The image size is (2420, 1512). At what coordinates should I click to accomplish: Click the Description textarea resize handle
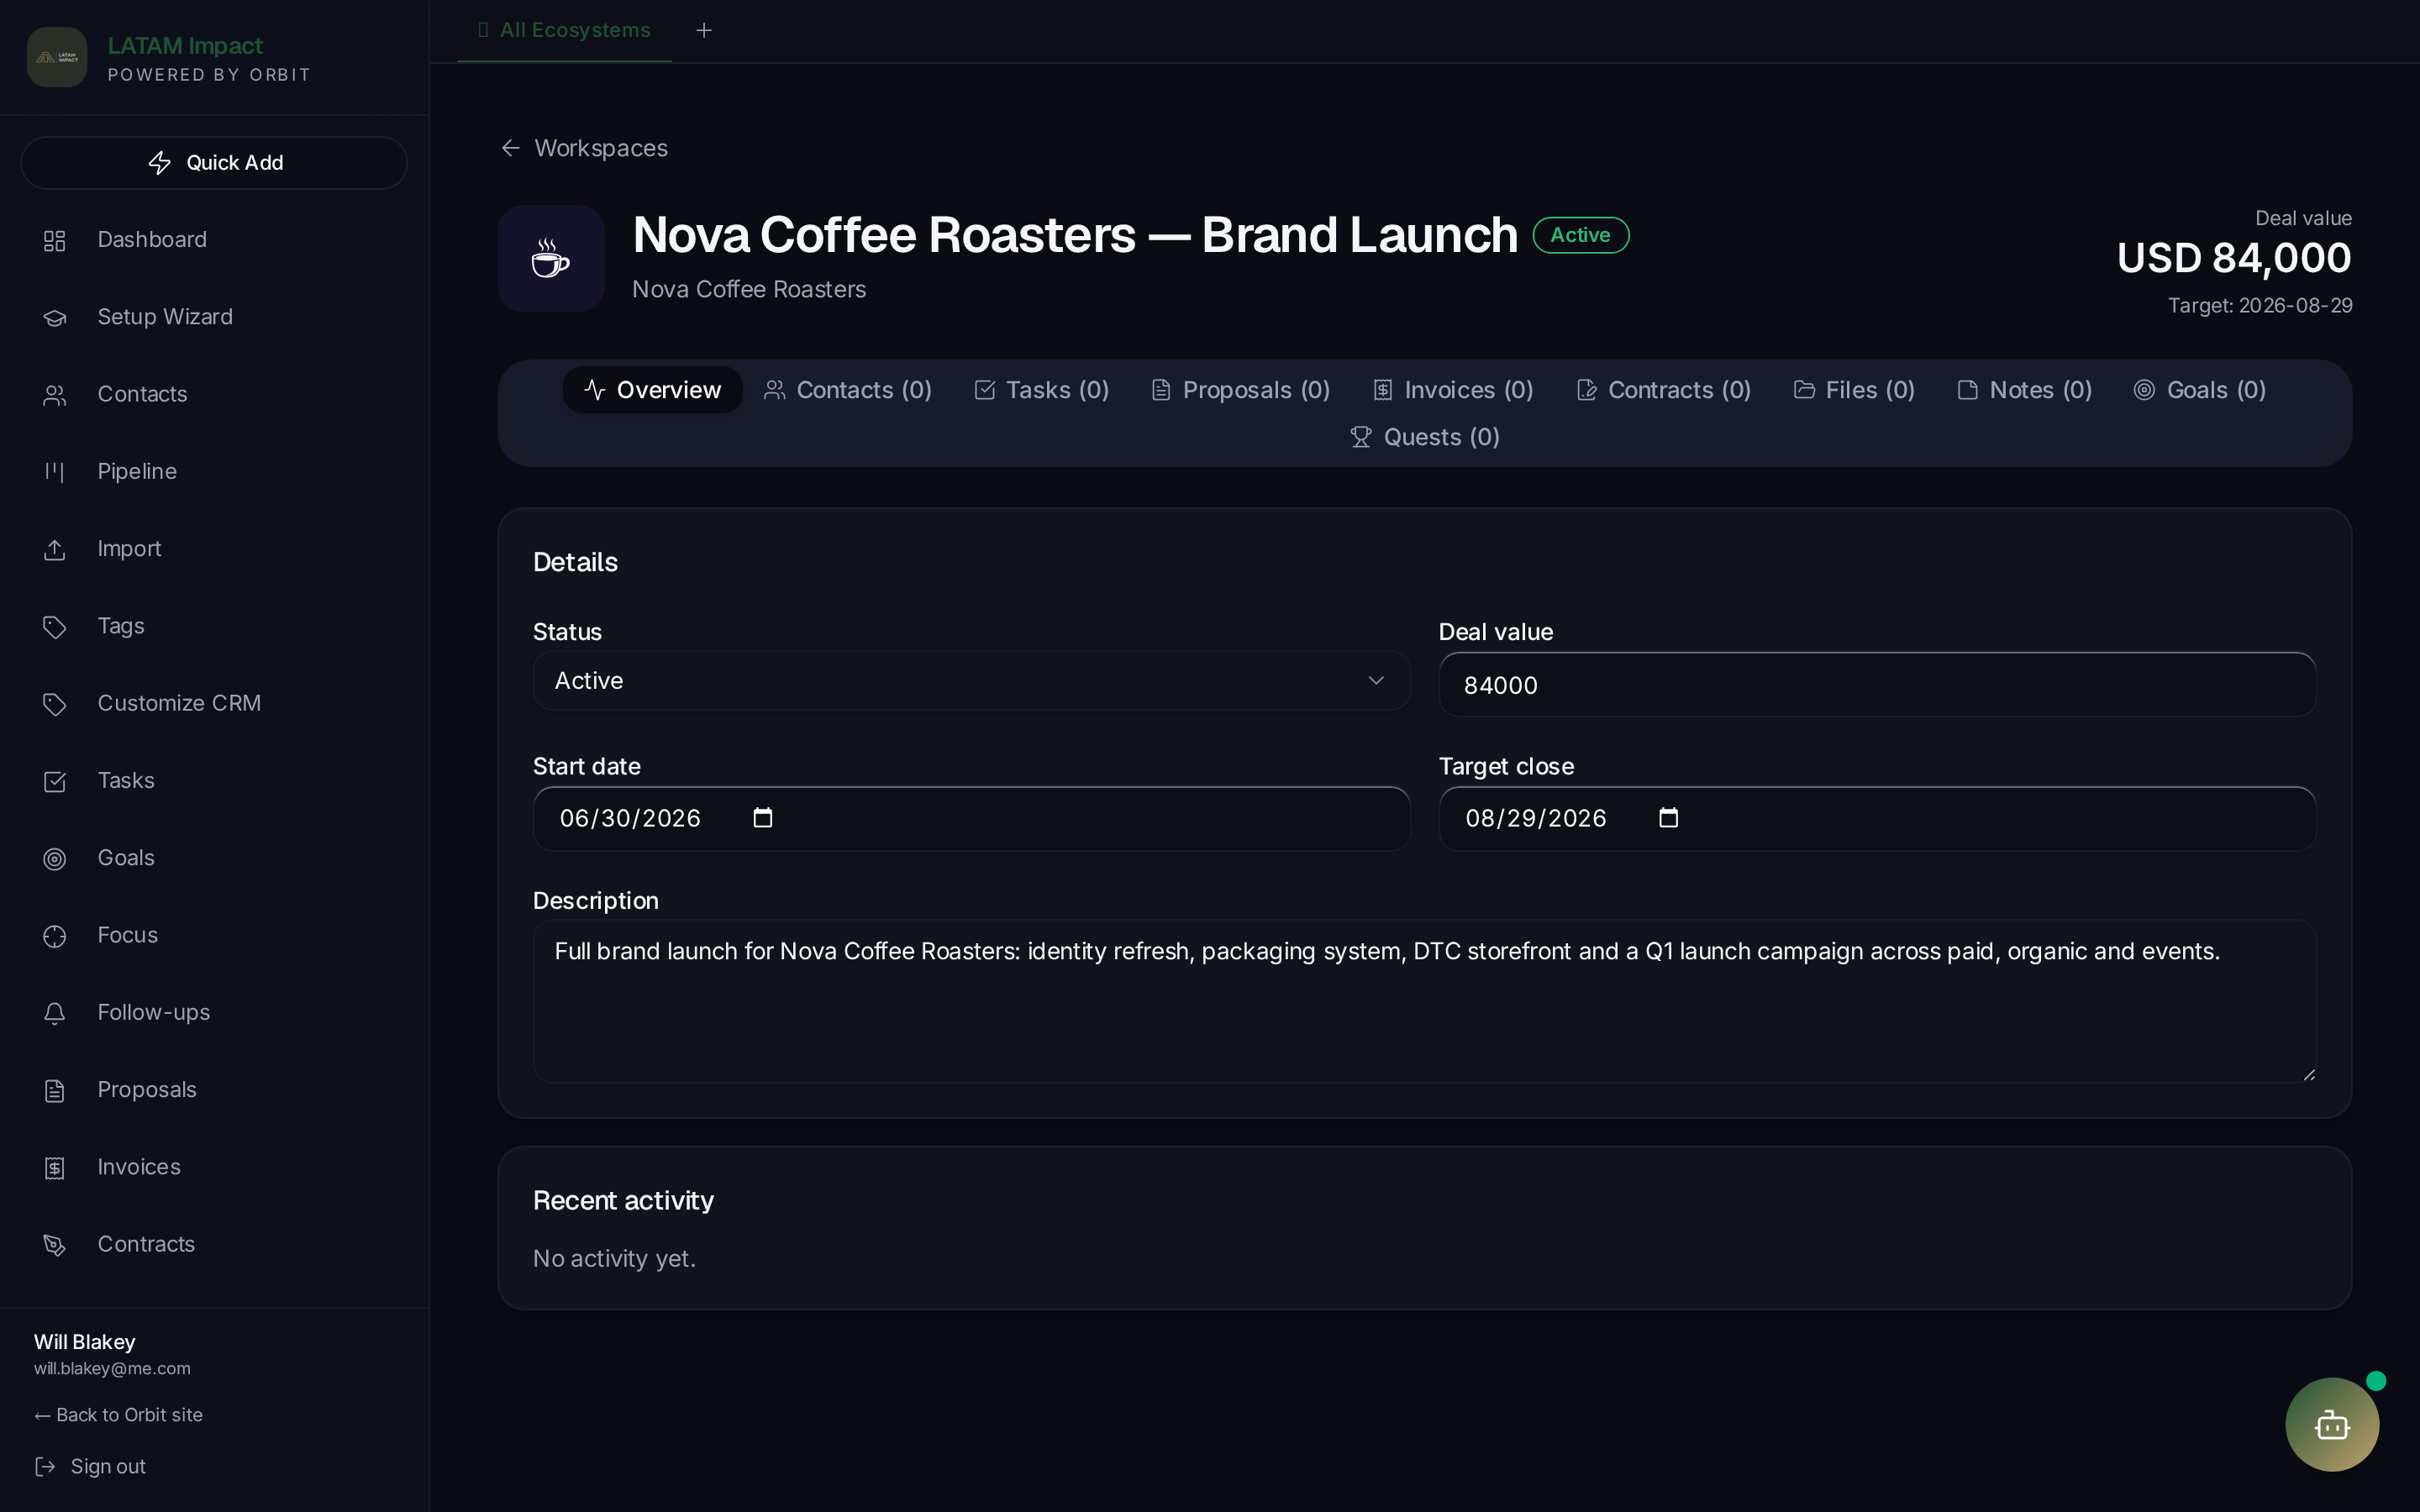click(x=2308, y=1074)
